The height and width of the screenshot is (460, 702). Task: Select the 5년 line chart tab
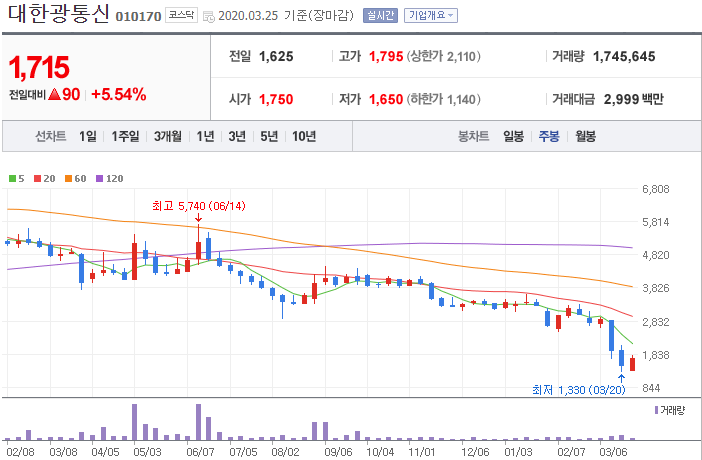click(269, 136)
